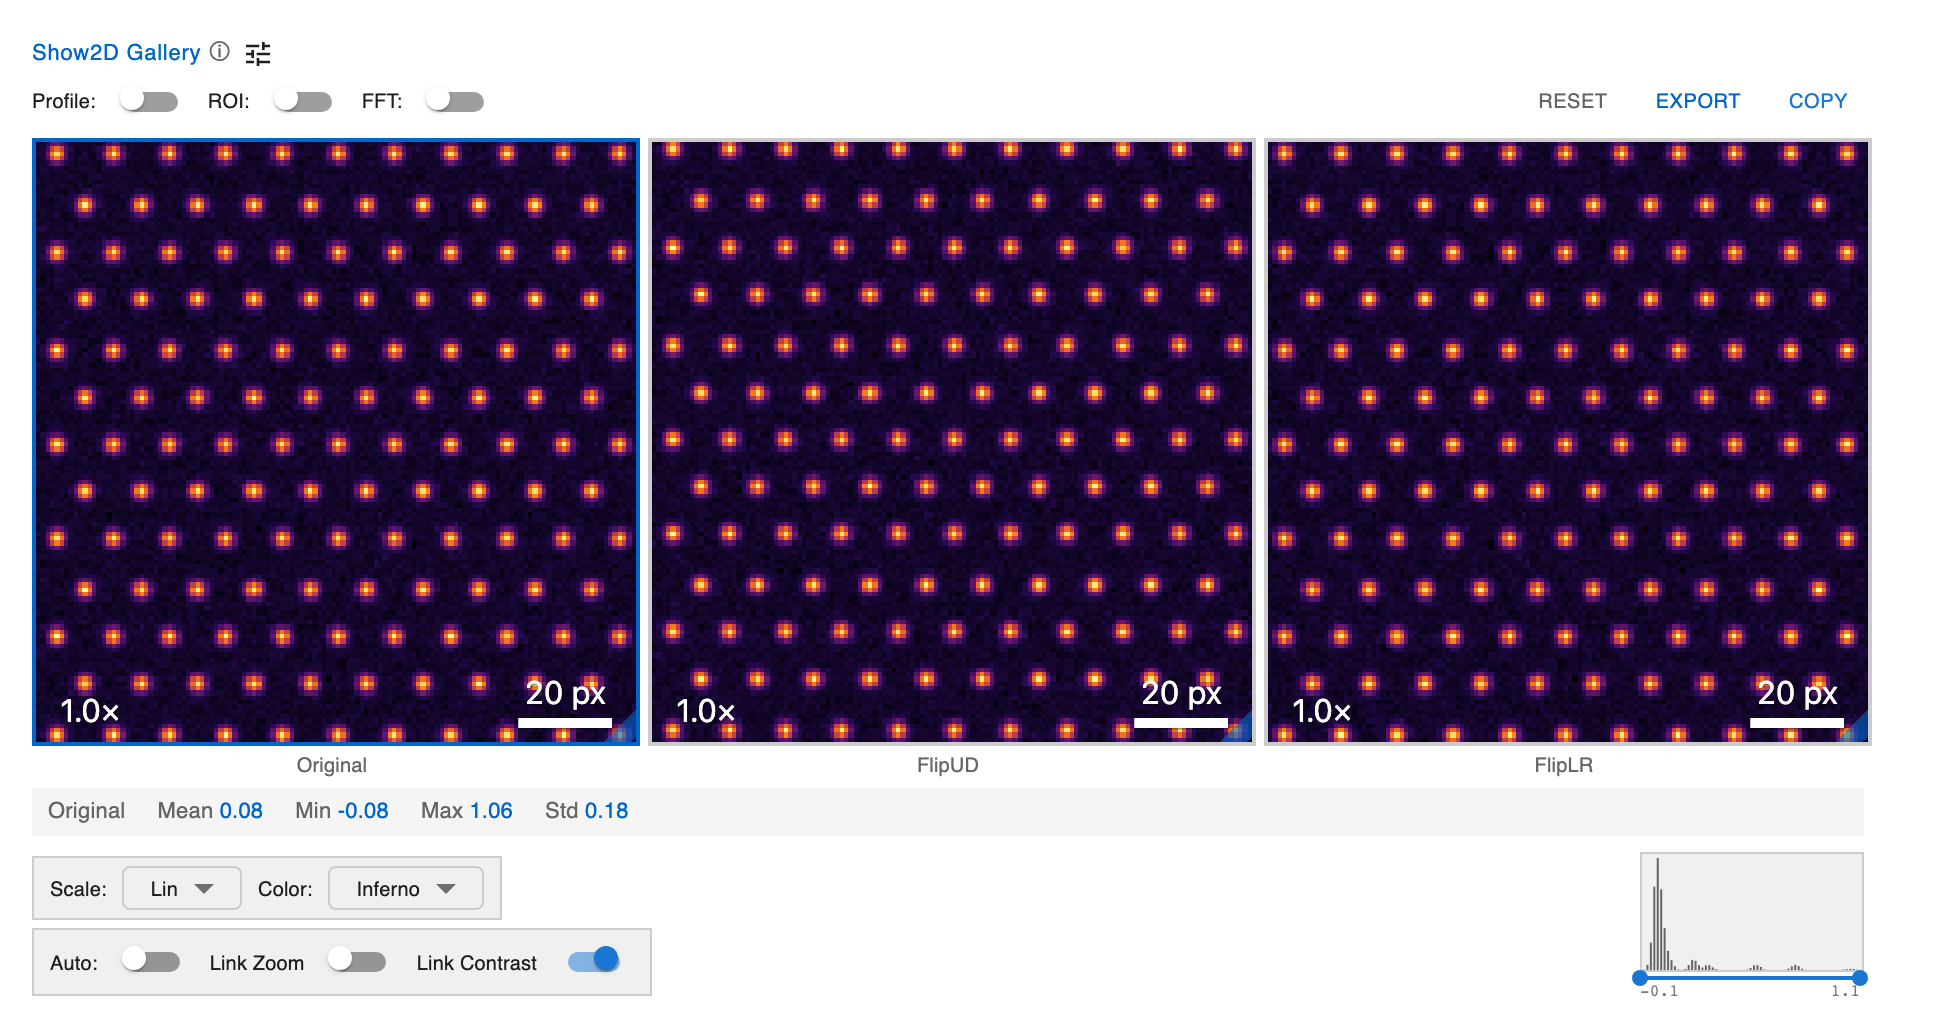Screen dimensions: 1936x1034
Task: Click the COPY button
Action: (1817, 101)
